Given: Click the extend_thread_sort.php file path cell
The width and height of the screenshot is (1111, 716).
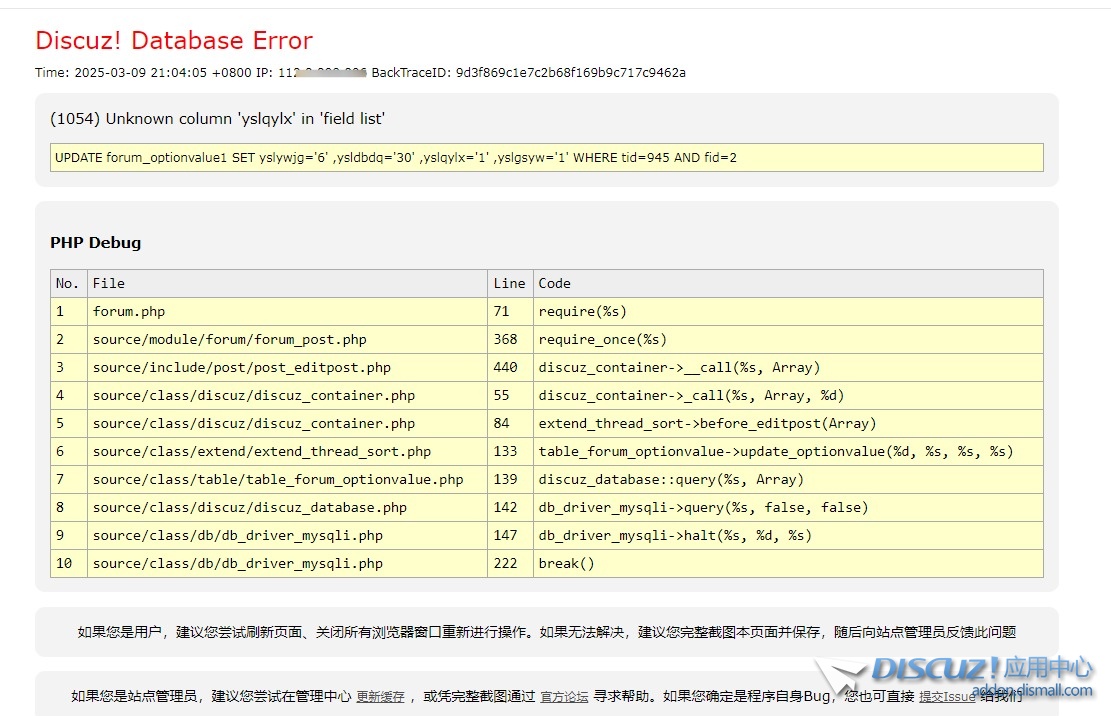Looking at the screenshot, I should click(x=262, y=452).
